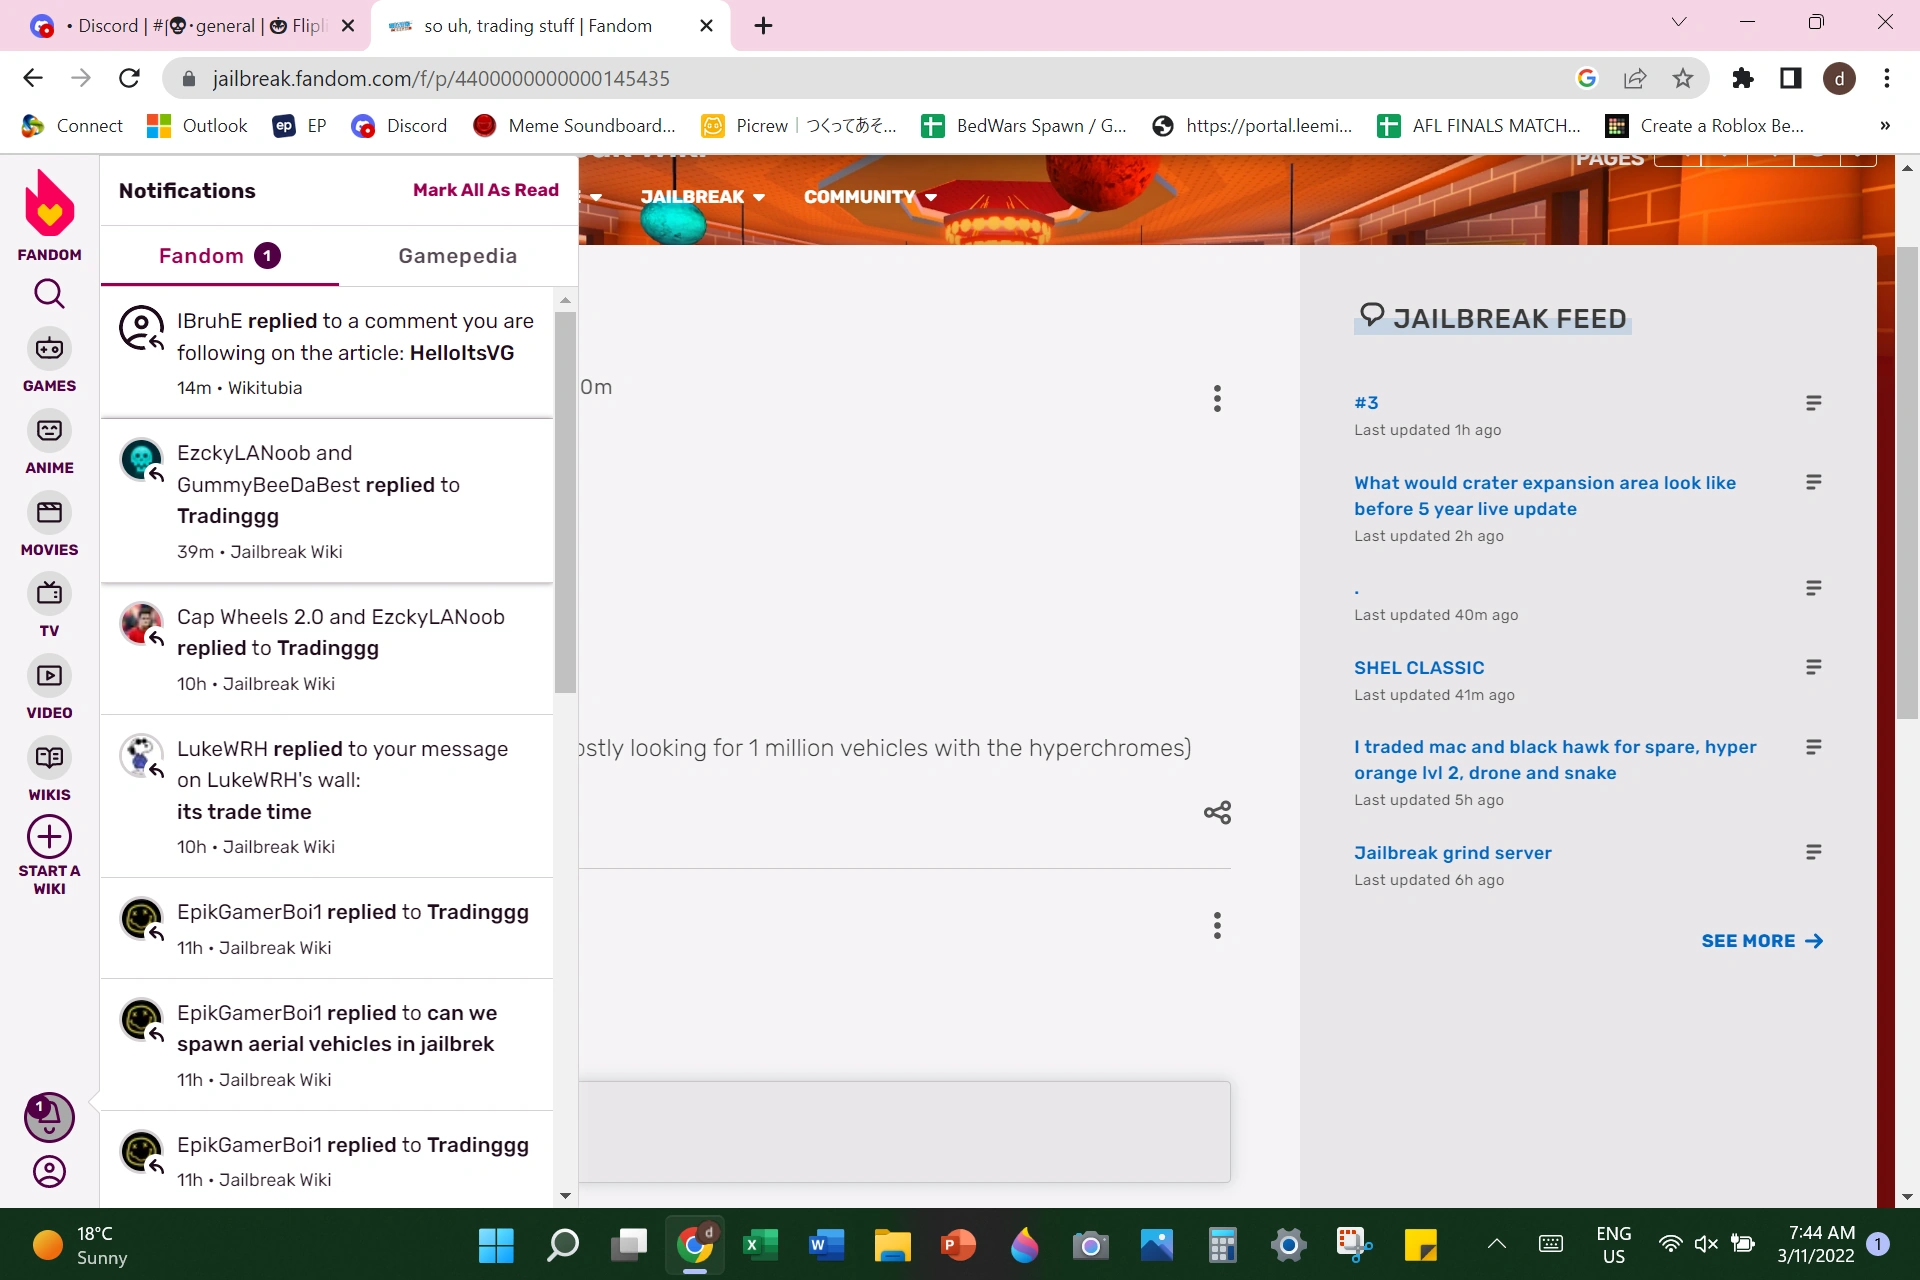Expand the COMMUNITY navigation dropdown

click(867, 197)
